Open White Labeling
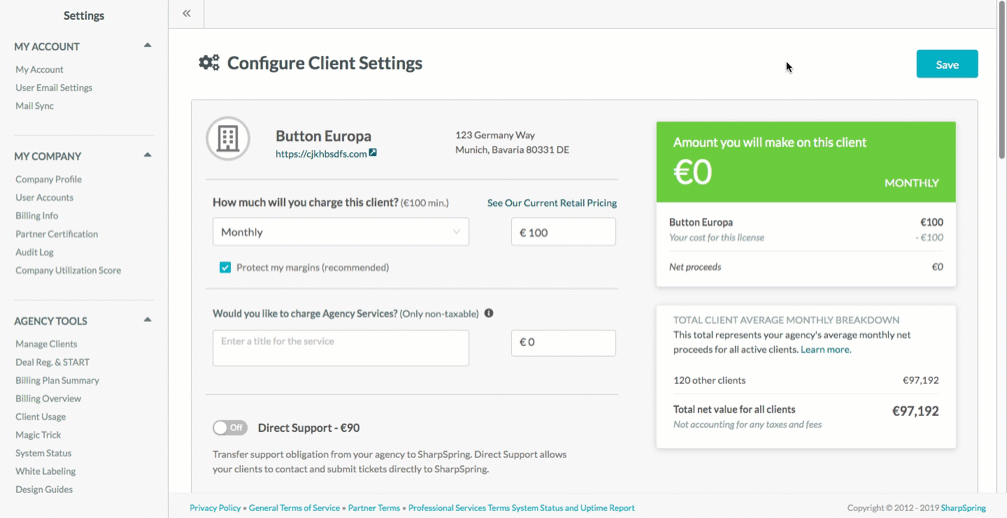This screenshot has height=518, width=1007. coord(46,471)
